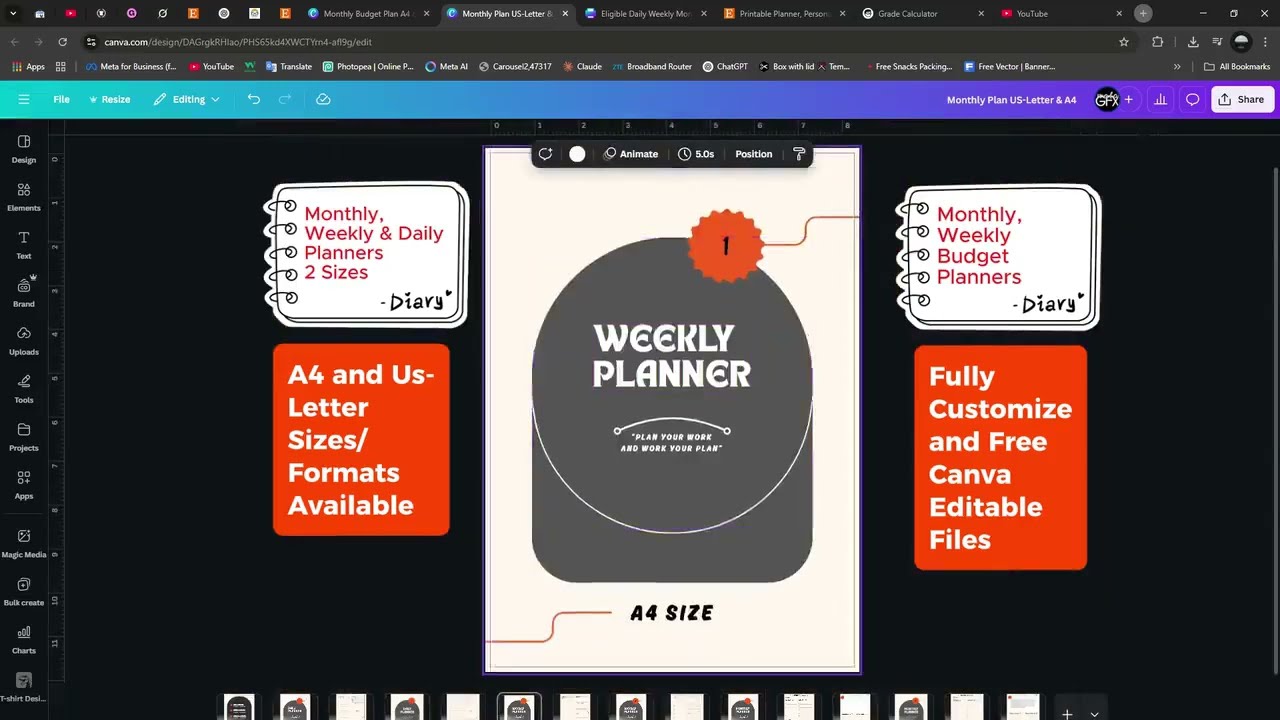
Task: Click the plus icon to add collaborators
Action: (x=1128, y=99)
